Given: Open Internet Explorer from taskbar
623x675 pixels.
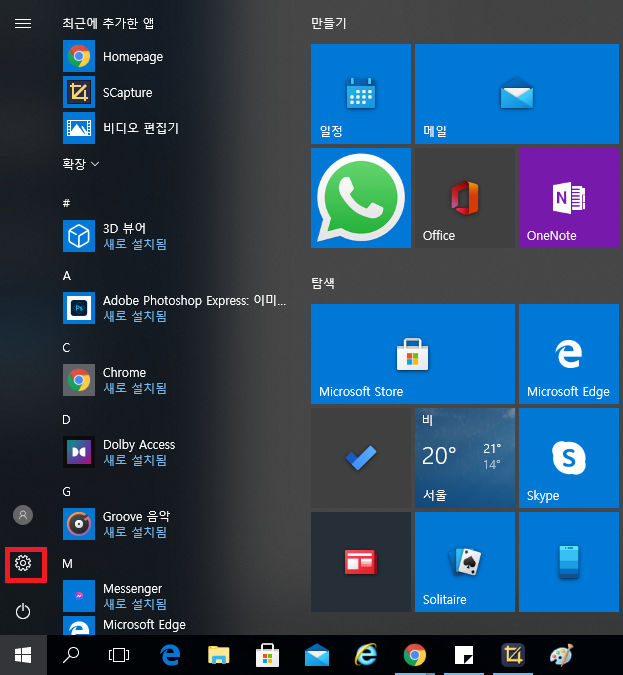Looking at the screenshot, I should pyautogui.click(x=366, y=655).
